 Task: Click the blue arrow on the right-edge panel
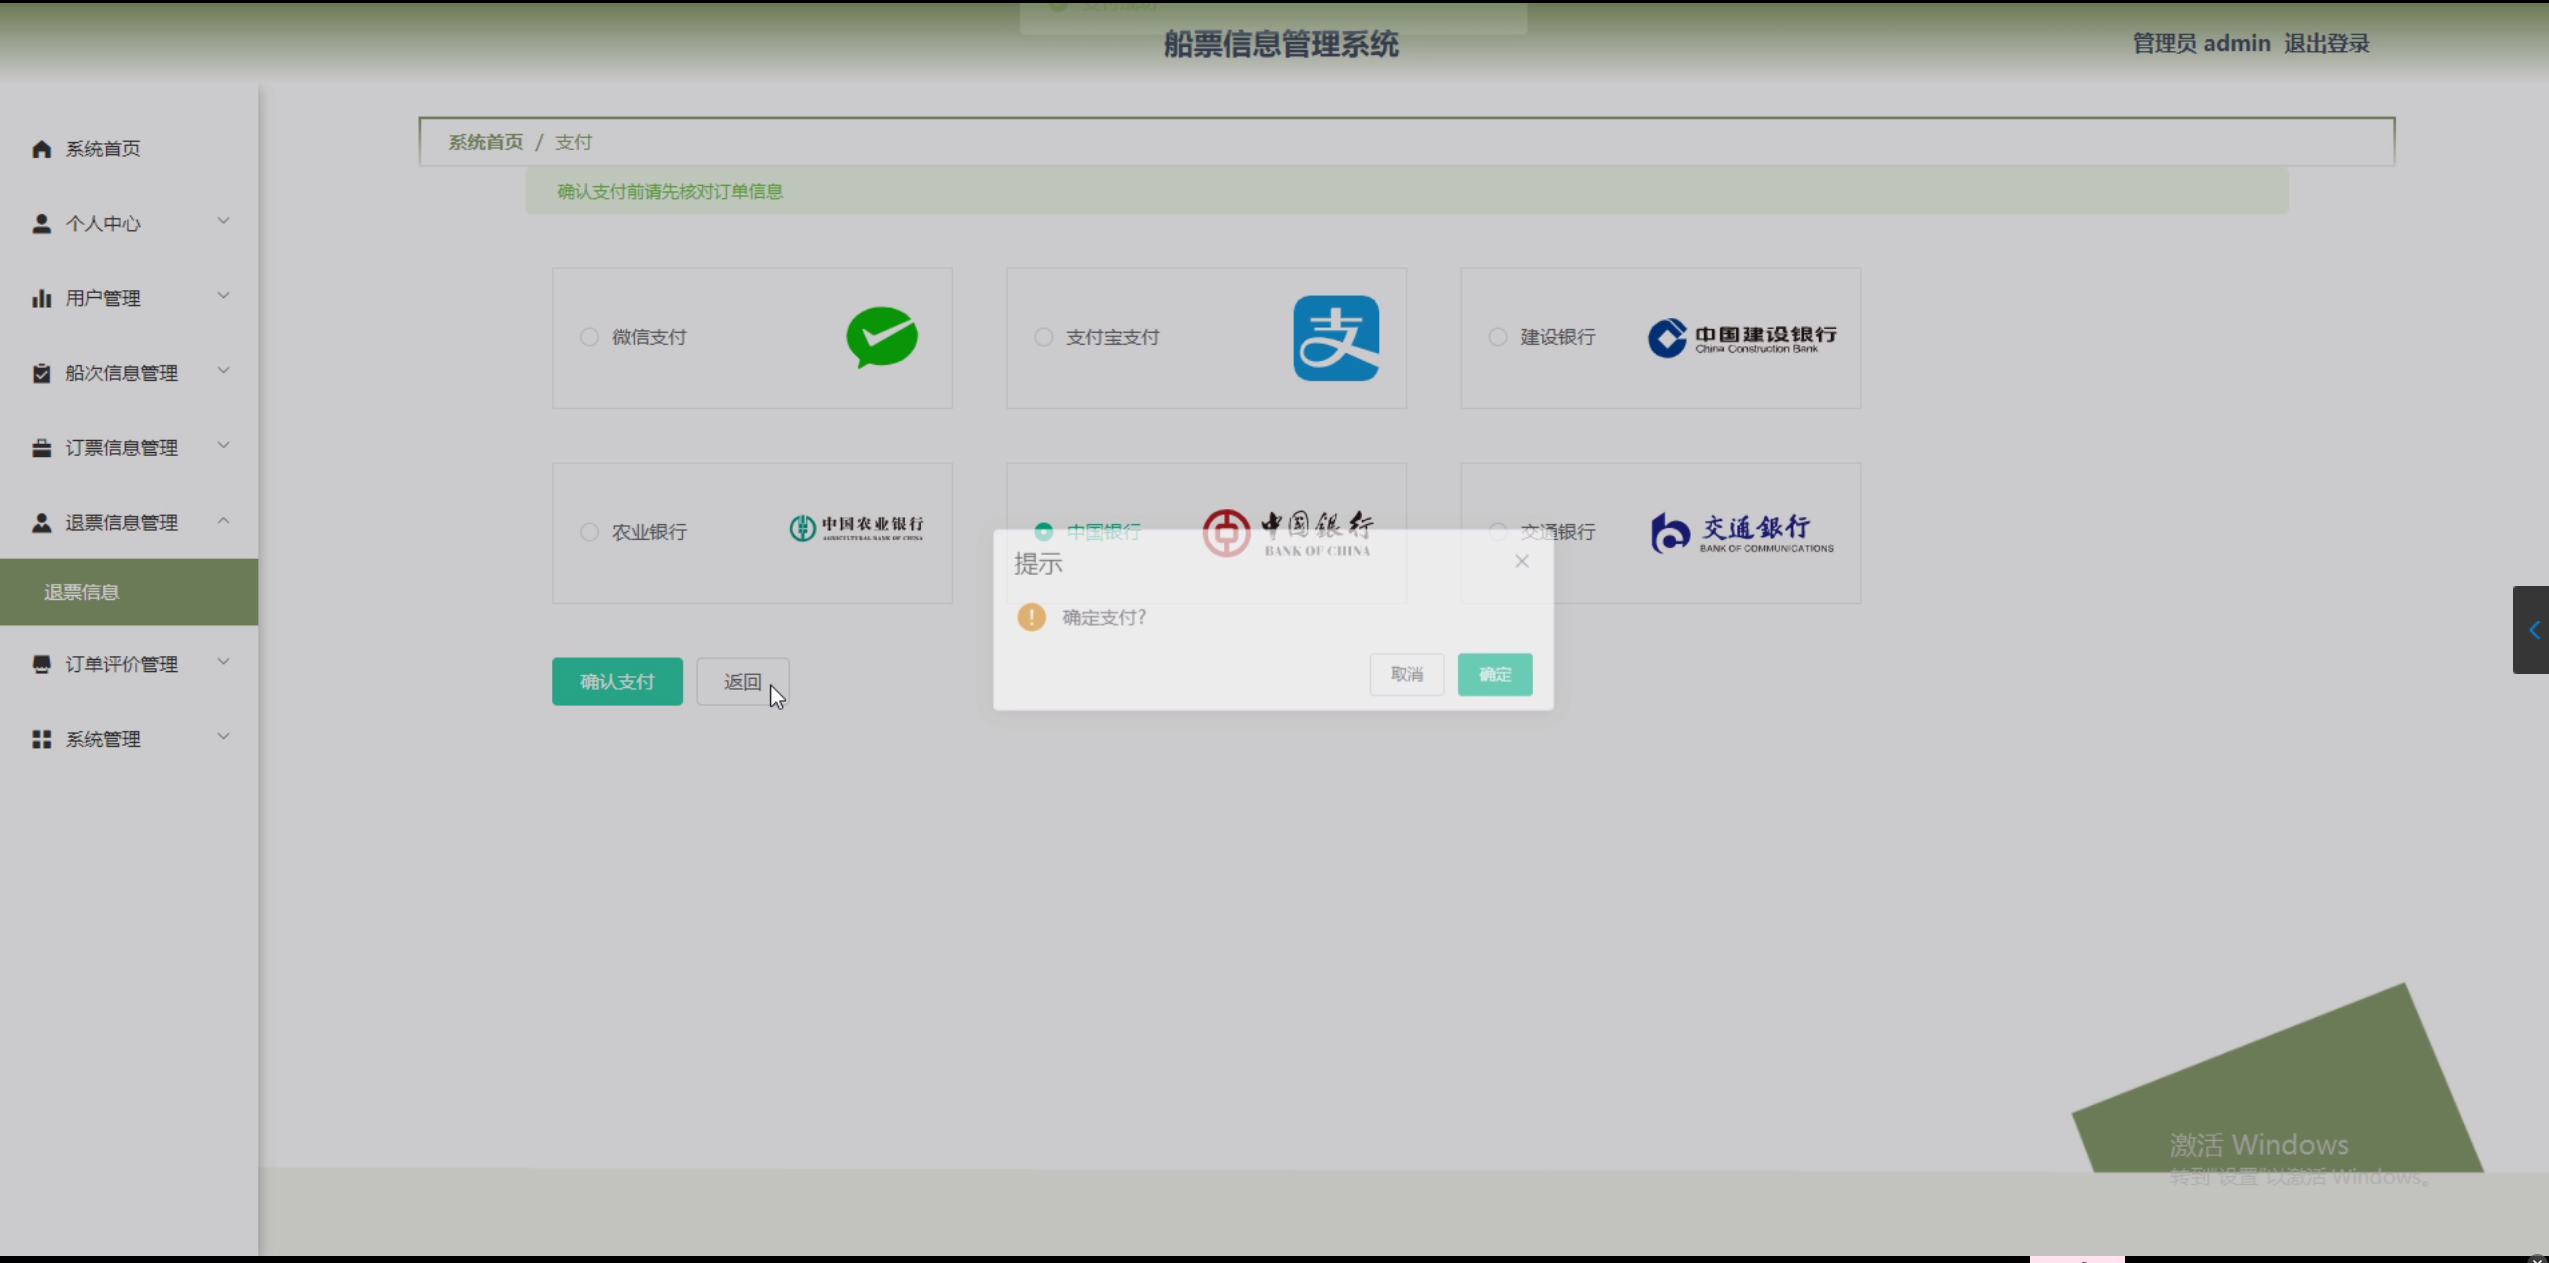[2533, 630]
